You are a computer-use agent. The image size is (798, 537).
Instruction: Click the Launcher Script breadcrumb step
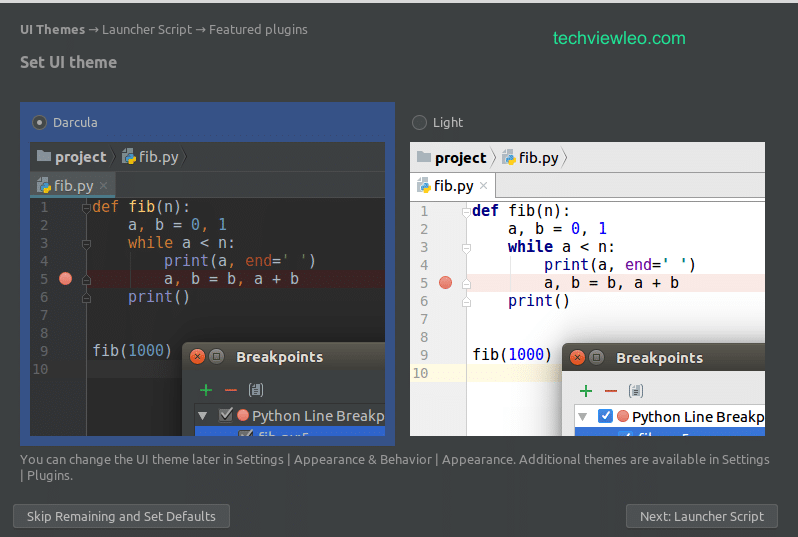[x=147, y=30]
